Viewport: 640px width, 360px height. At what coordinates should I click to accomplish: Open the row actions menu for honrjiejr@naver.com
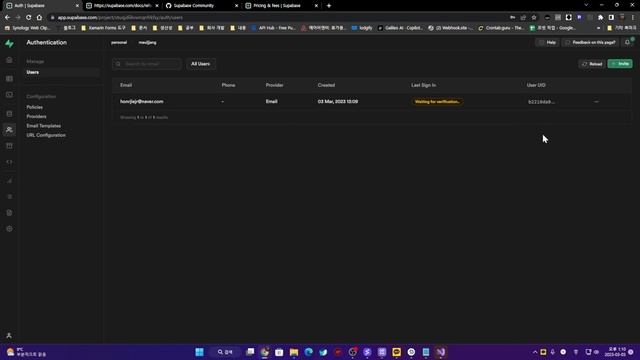point(596,102)
